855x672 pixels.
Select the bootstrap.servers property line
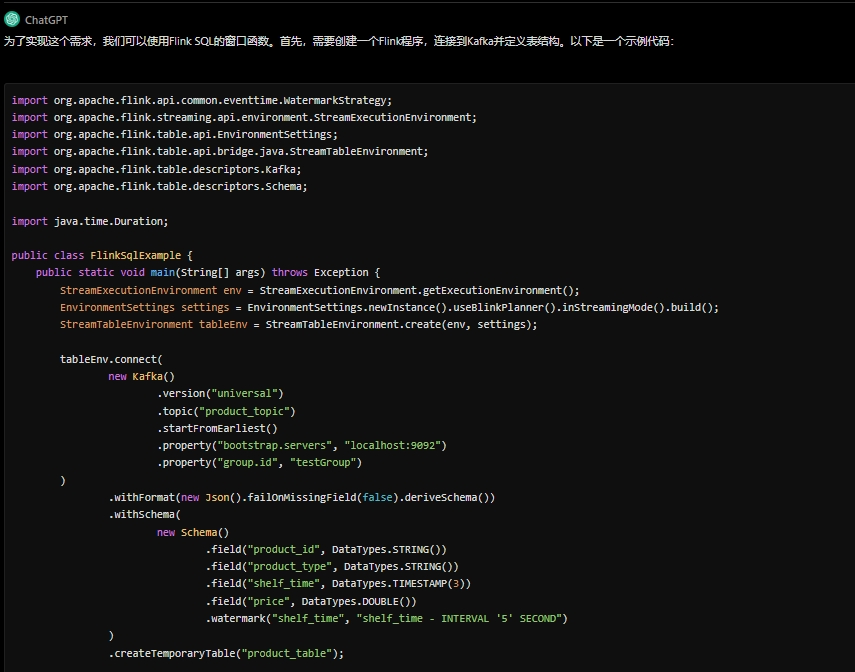tap(302, 445)
